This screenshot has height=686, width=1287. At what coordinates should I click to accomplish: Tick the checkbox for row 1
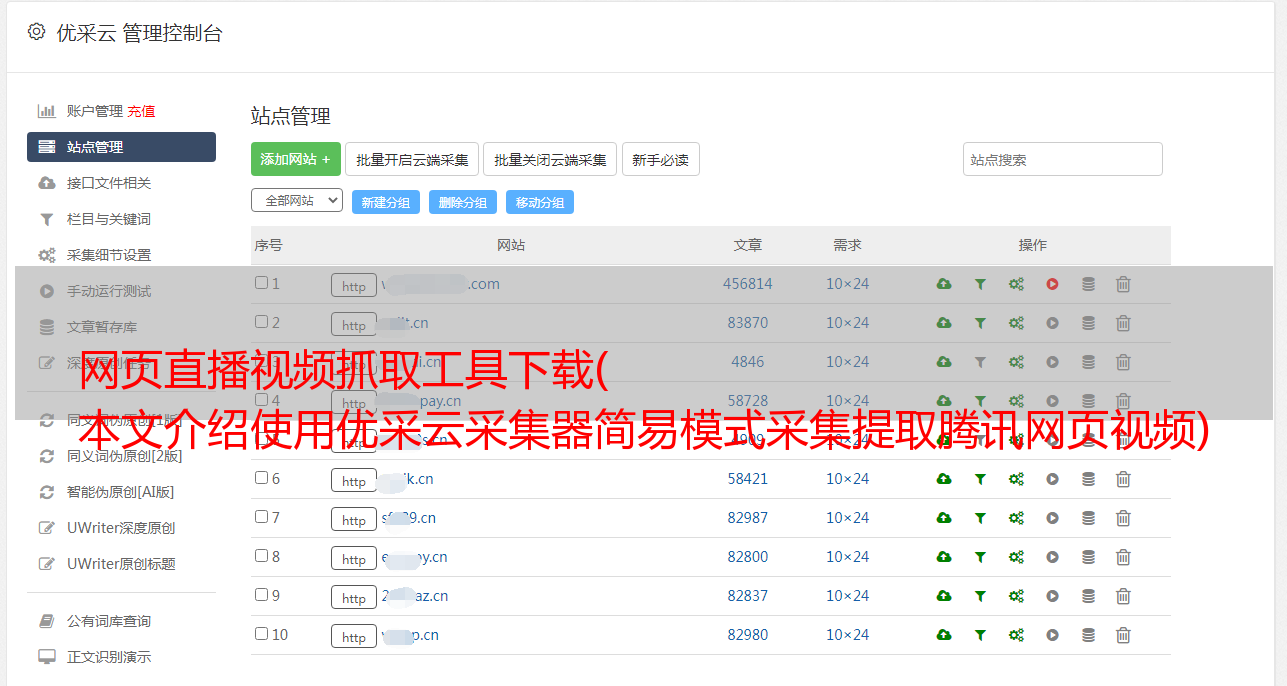point(262,283)
